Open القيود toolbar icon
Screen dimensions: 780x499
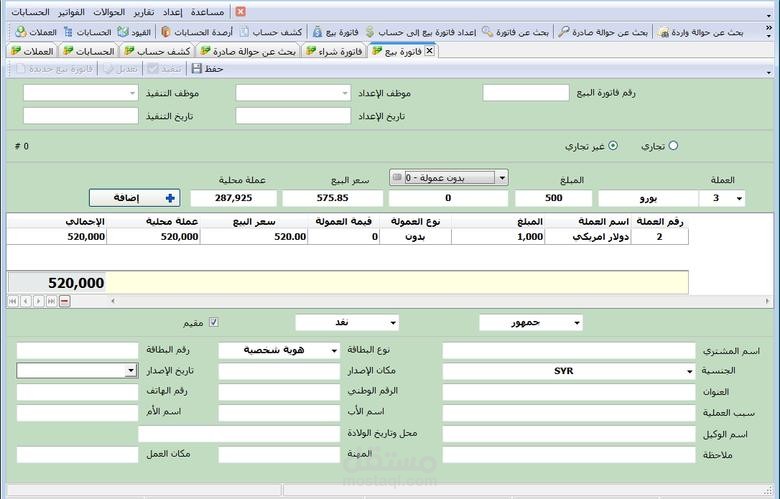pyautogui.click(x=123, y=32)
